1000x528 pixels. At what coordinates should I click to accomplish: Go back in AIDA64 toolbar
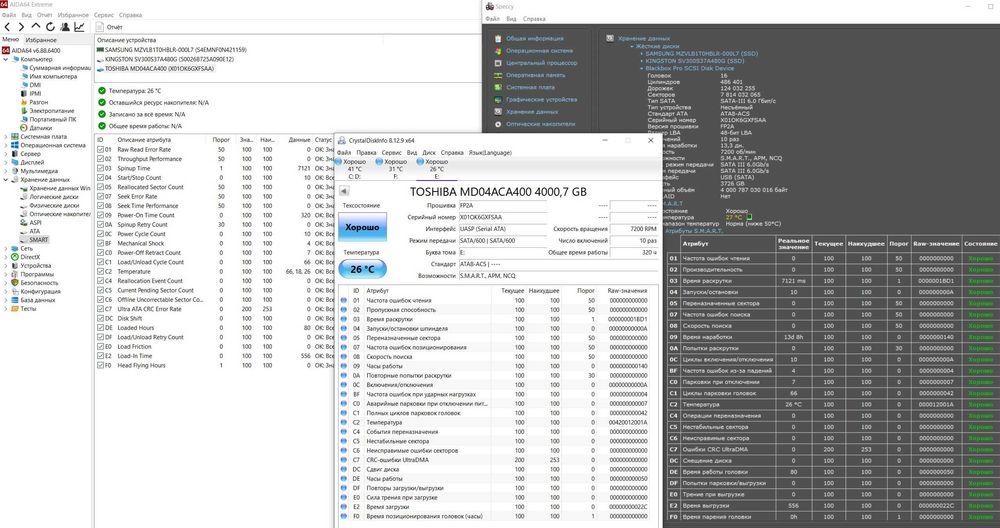(7, 27)
